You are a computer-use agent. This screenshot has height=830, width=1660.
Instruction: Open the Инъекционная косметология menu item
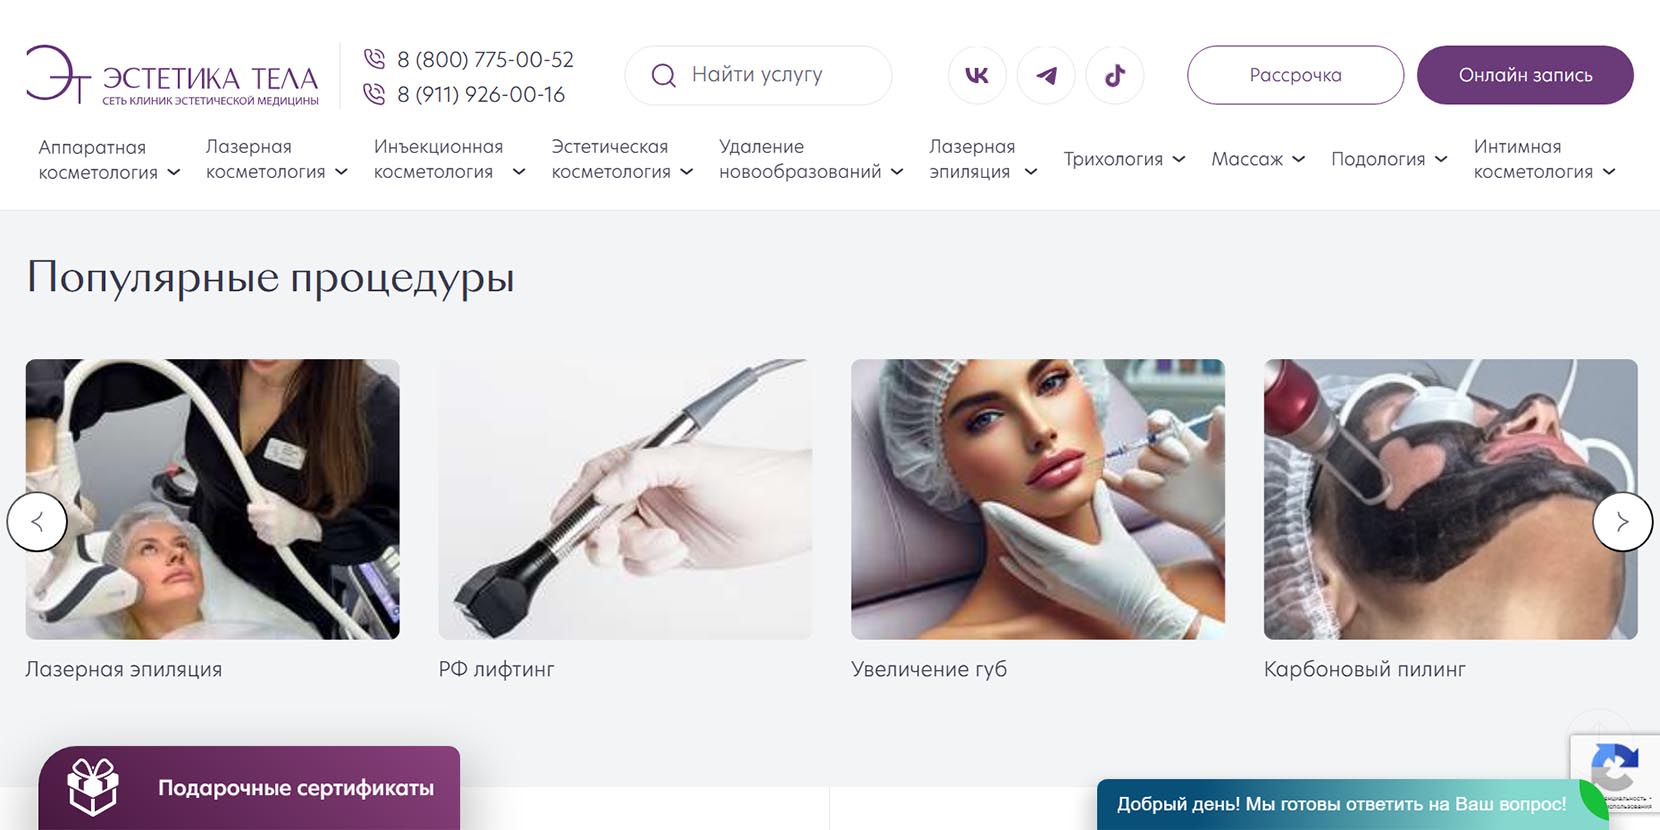point(449,160)
